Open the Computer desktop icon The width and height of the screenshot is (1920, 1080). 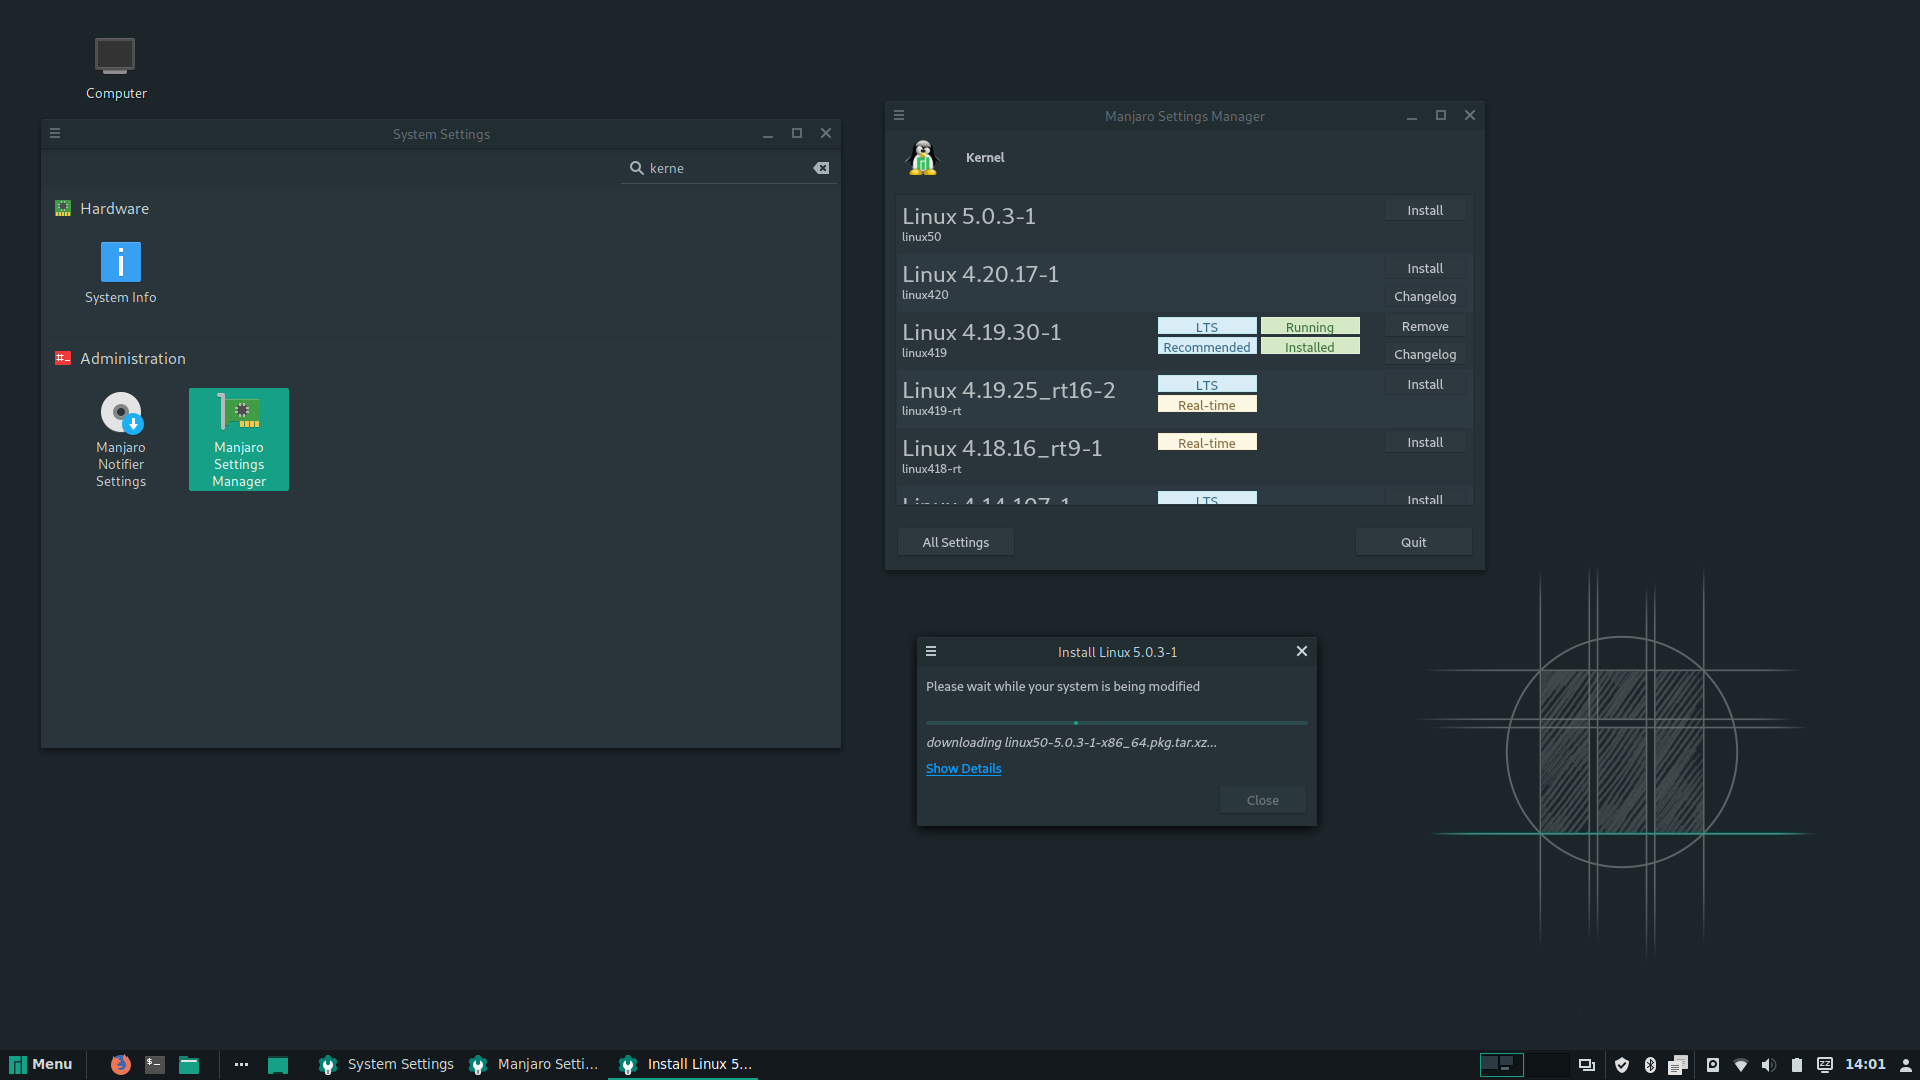point(115,68)
